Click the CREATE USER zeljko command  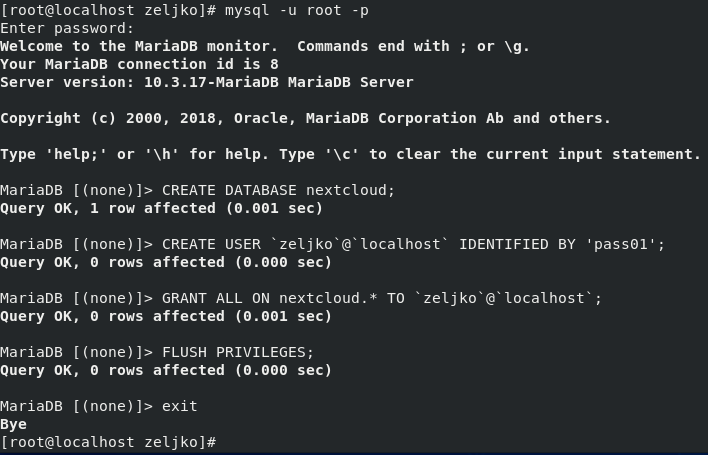414,244
